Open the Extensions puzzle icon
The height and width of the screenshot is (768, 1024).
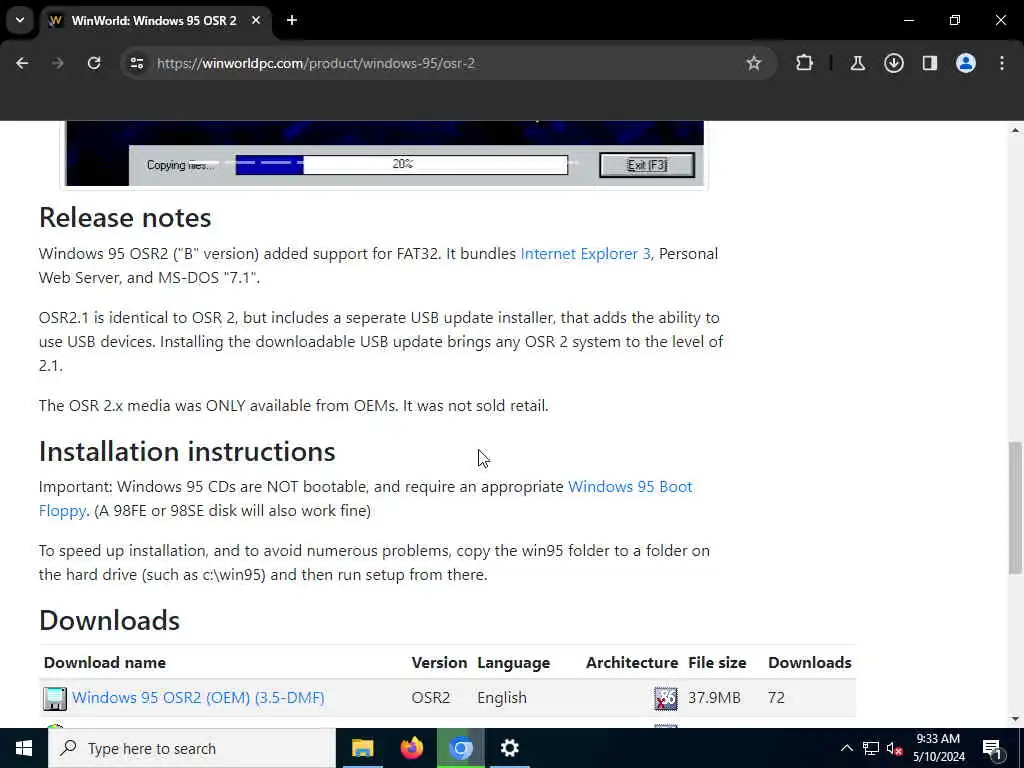coord(805,63)
